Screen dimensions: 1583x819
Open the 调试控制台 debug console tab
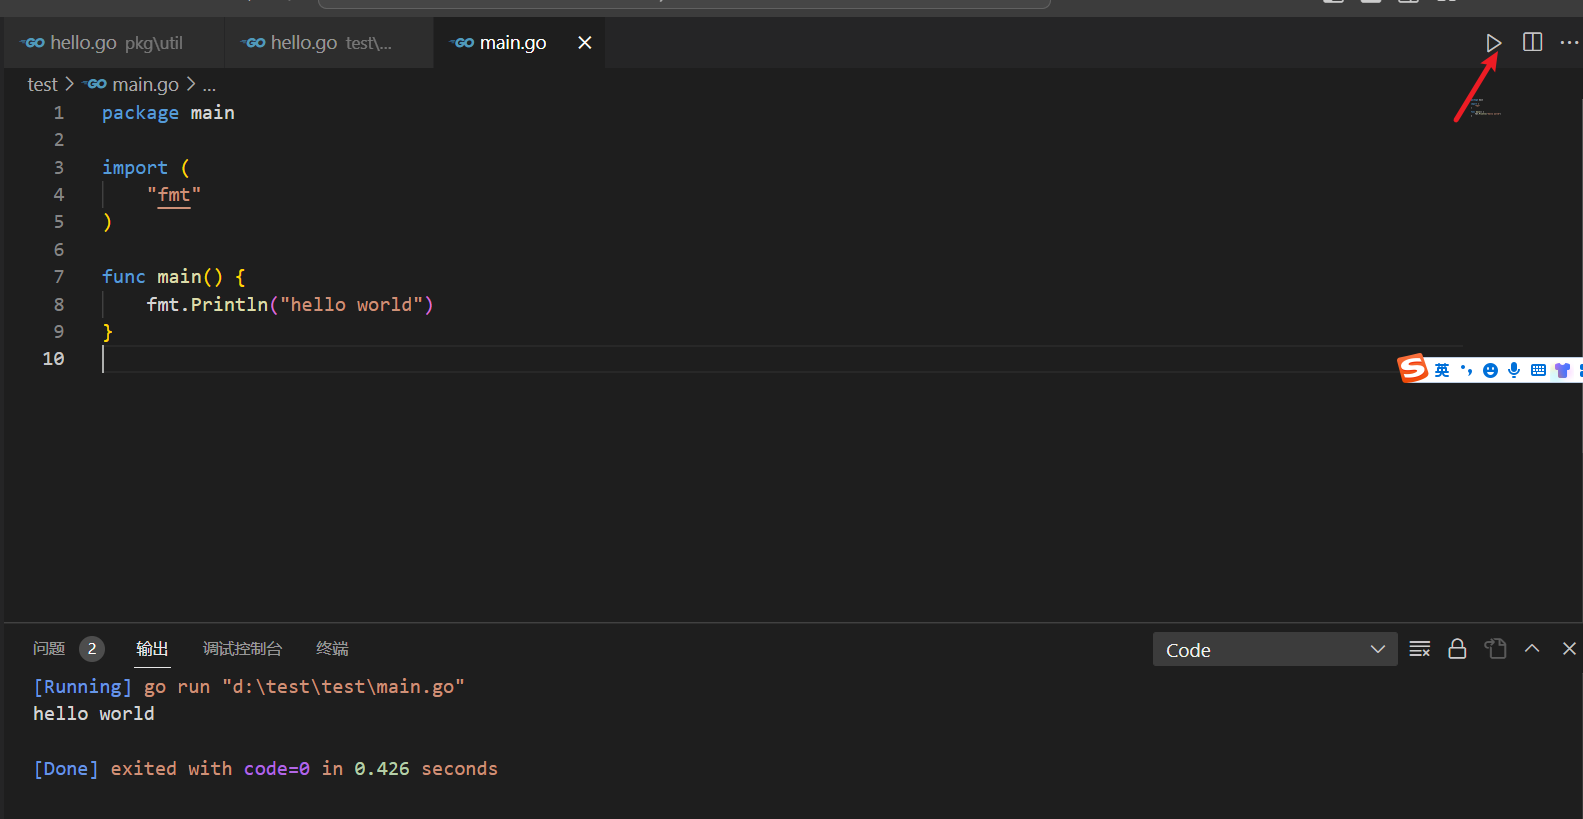coord(242,649)
